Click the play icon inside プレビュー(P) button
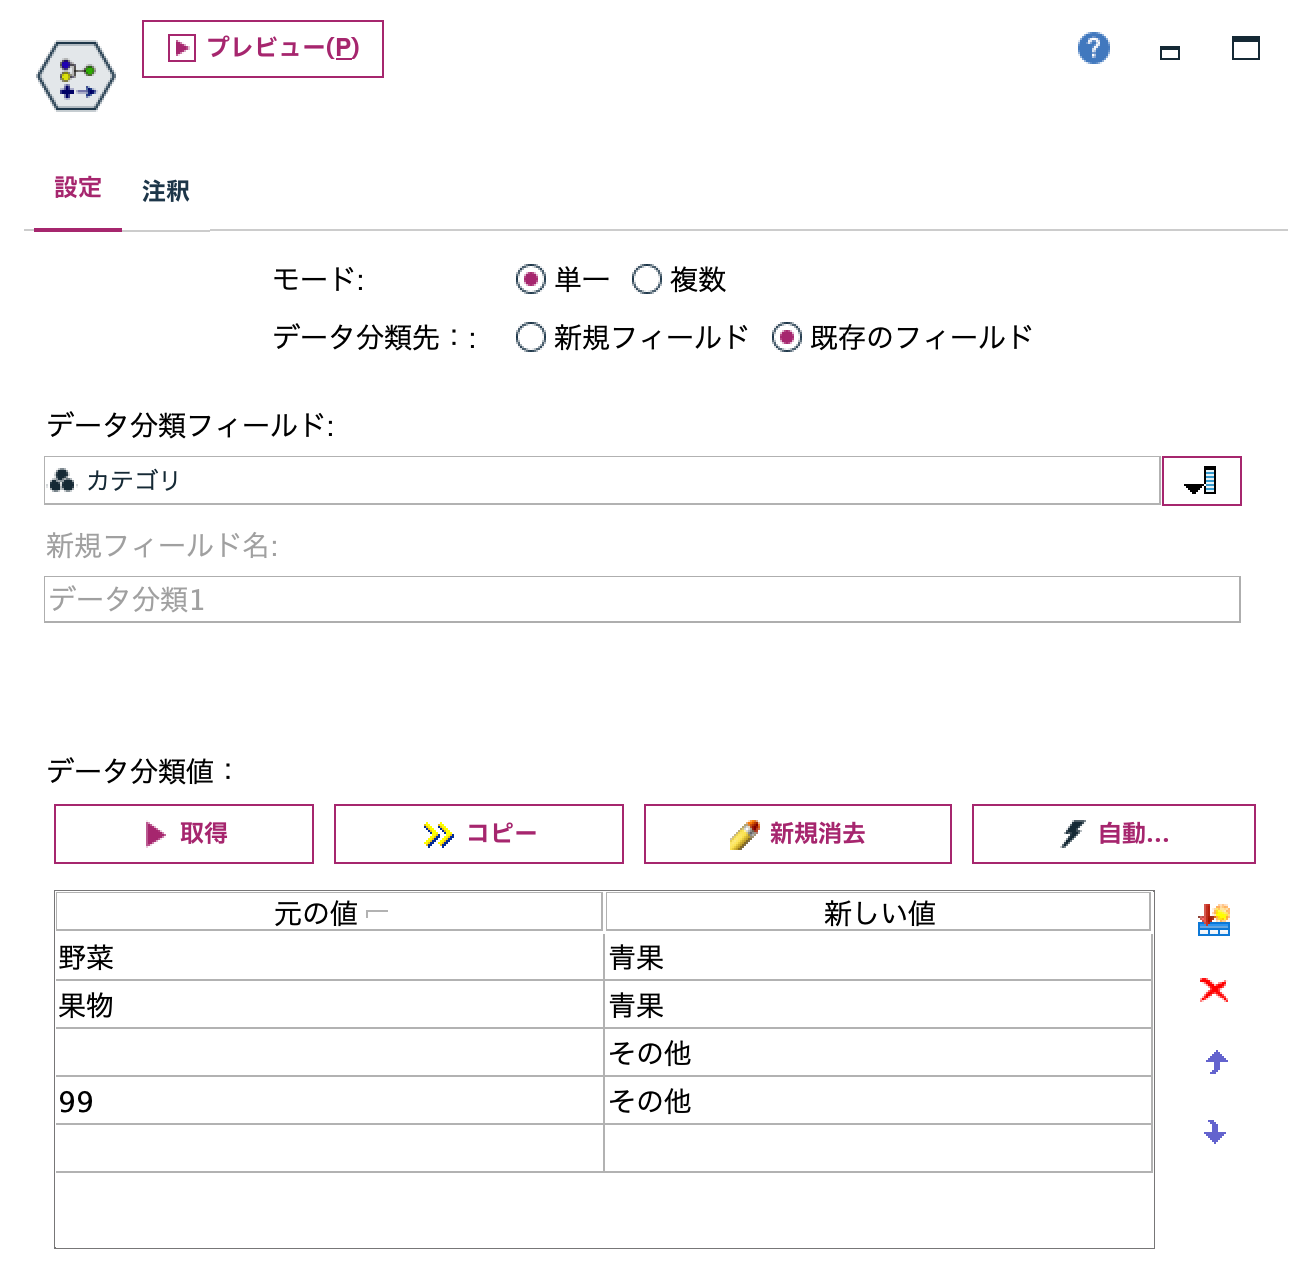Viewport: 1308px width, 1264px height. pyautogui.click(x=181, y=47)
